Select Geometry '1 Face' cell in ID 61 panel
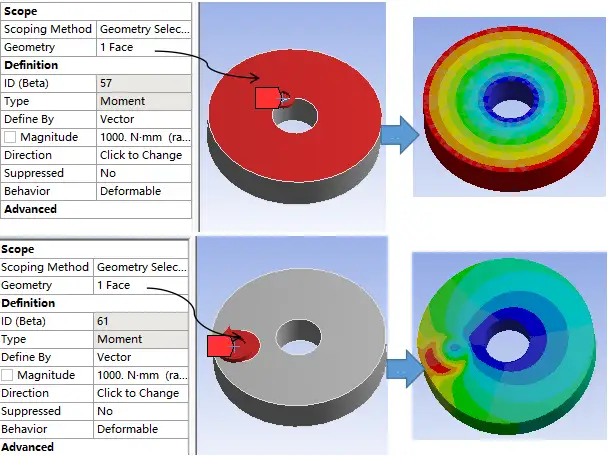 (x=141, y=285)
